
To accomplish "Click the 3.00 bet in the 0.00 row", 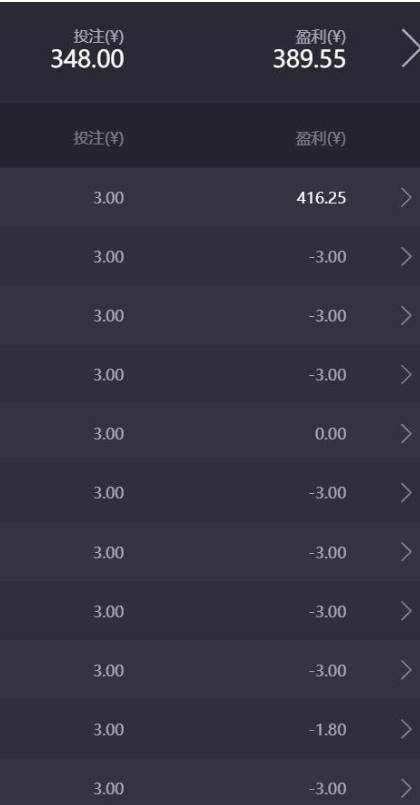I will pos(108,434).
